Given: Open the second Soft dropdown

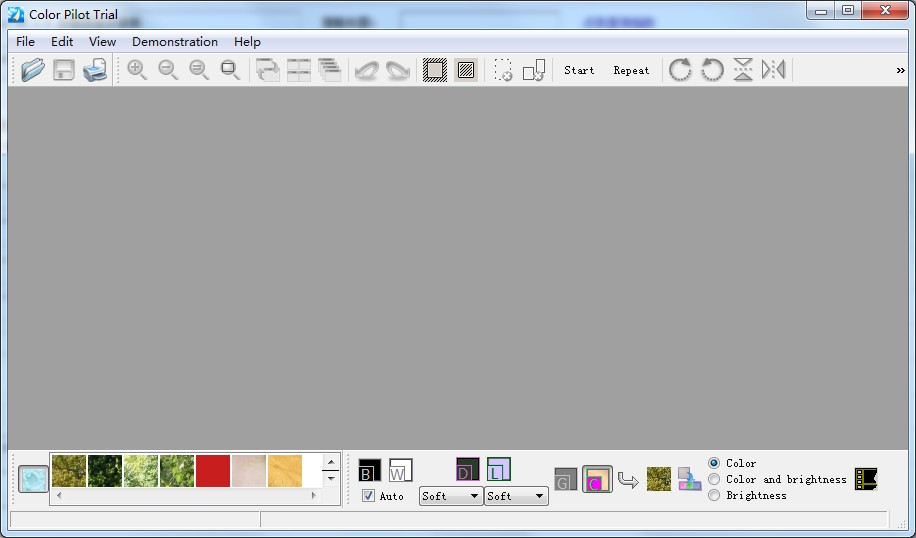Looking at the screenshot, I should click(516, 496).
